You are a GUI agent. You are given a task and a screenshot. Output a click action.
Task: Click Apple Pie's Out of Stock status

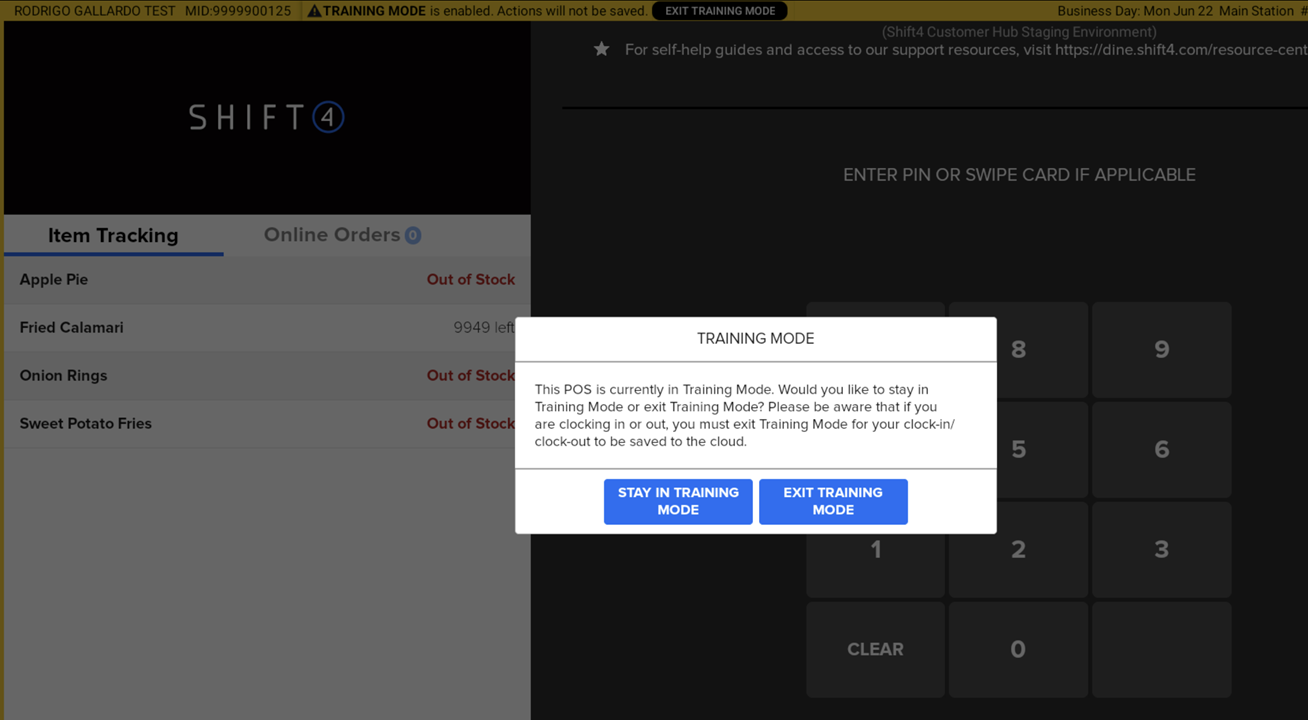click(x=471, y=280)
